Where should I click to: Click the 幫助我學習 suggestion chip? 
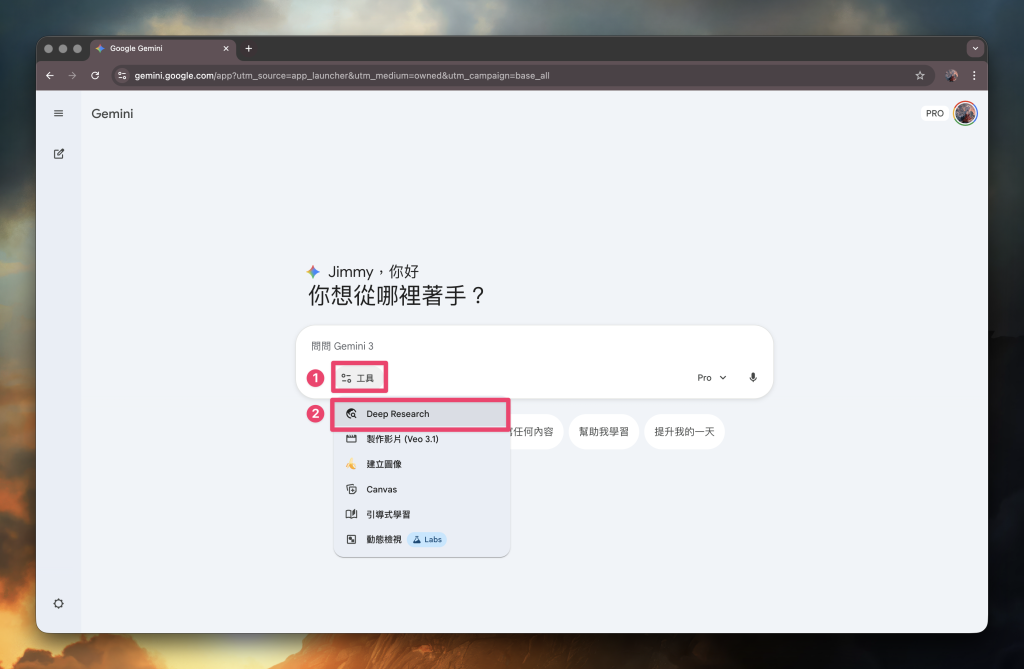(x=603, y=431)
